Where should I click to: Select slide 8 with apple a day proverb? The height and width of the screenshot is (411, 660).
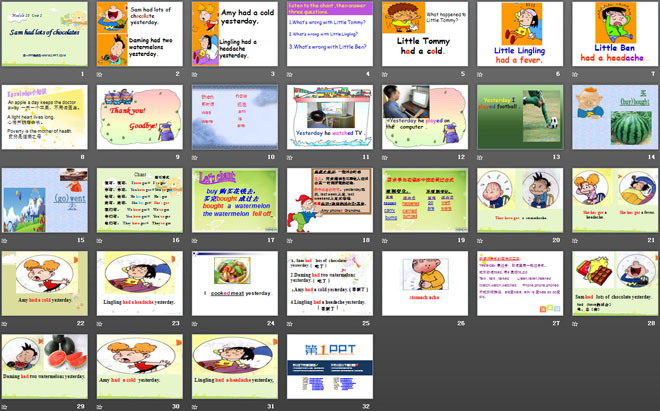click(45, 117)
